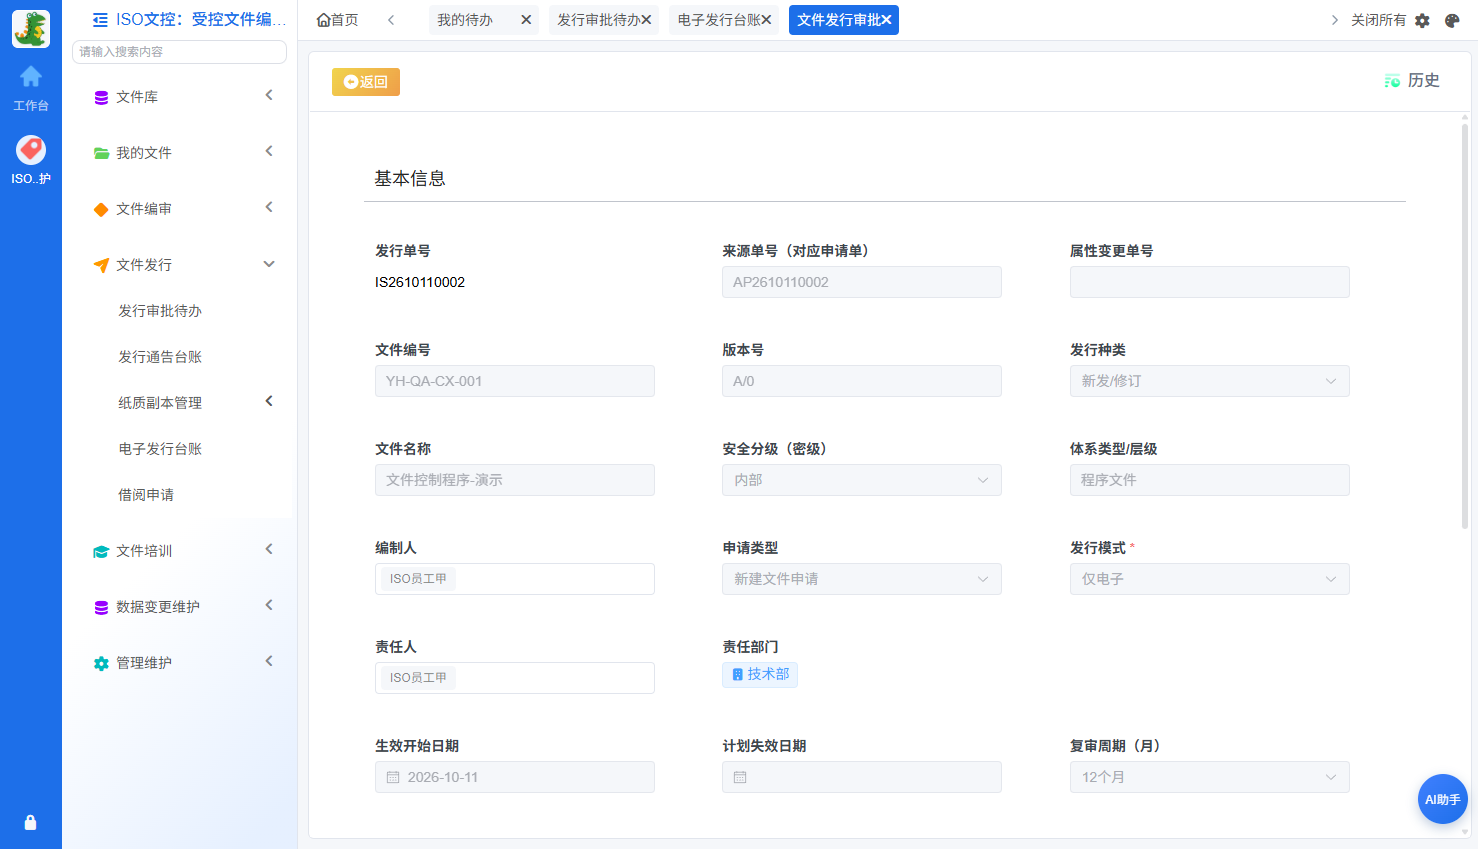This screenshot has height=849, width=1478.
Task: Click the 技术部 department tag
Action: coord(760,675)
